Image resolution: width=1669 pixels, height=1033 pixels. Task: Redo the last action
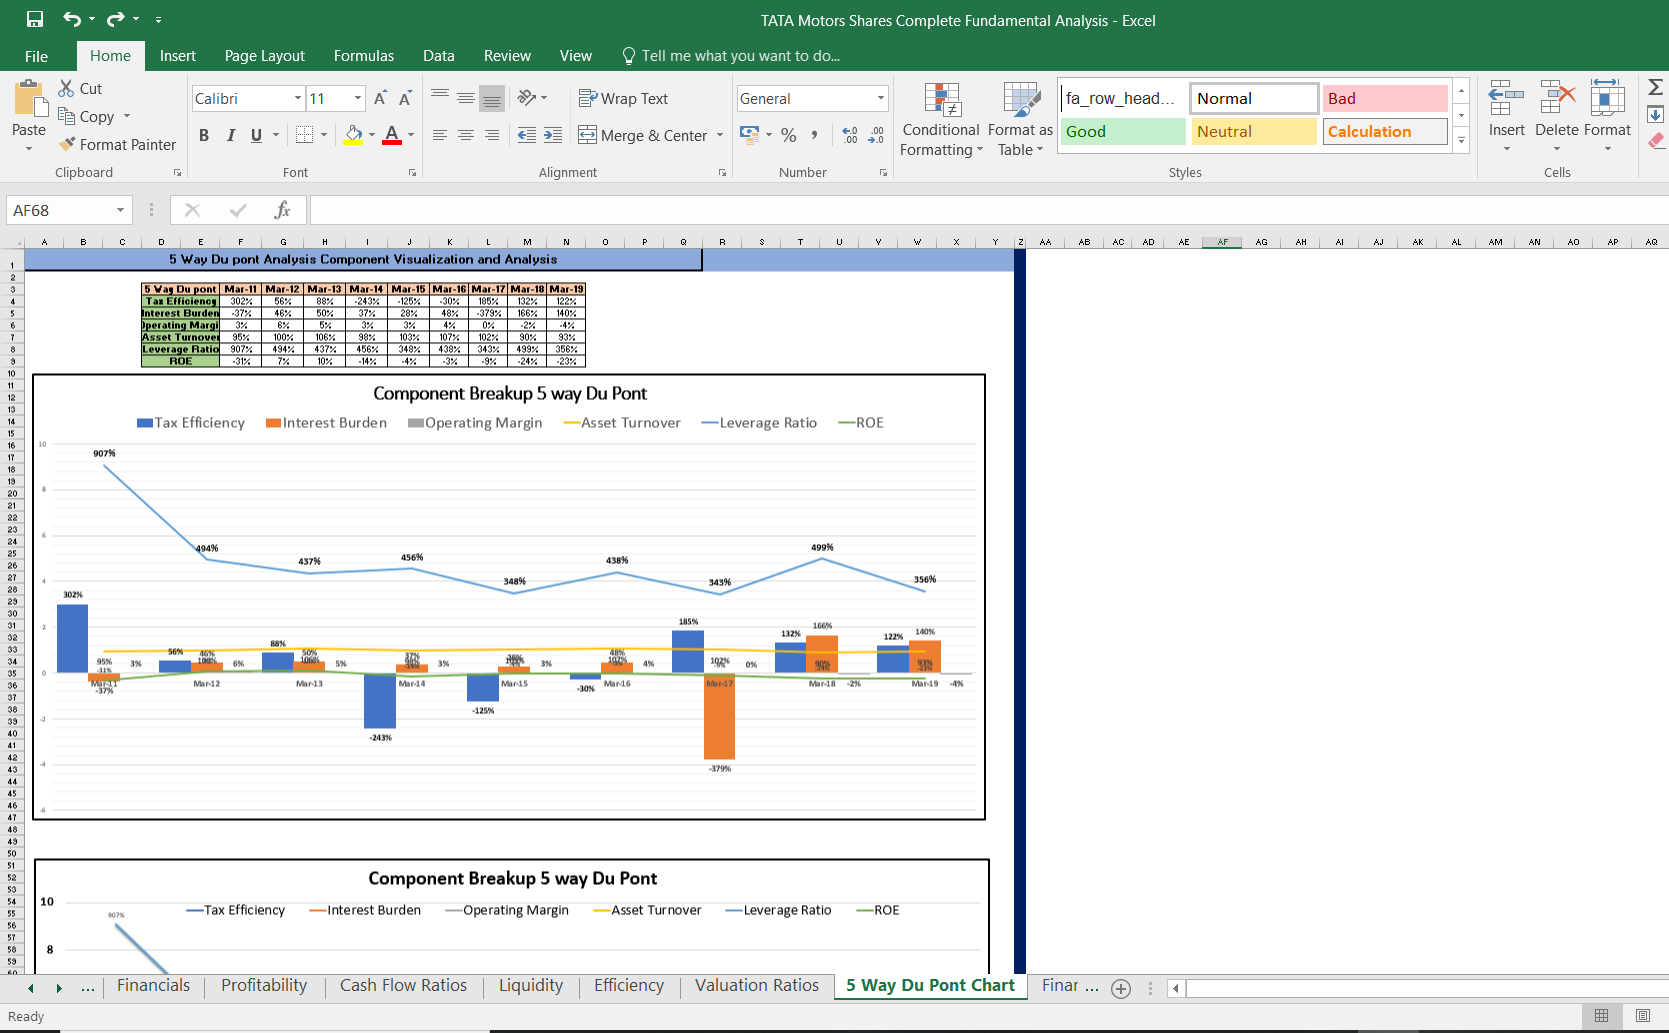(x=116, y=19)
